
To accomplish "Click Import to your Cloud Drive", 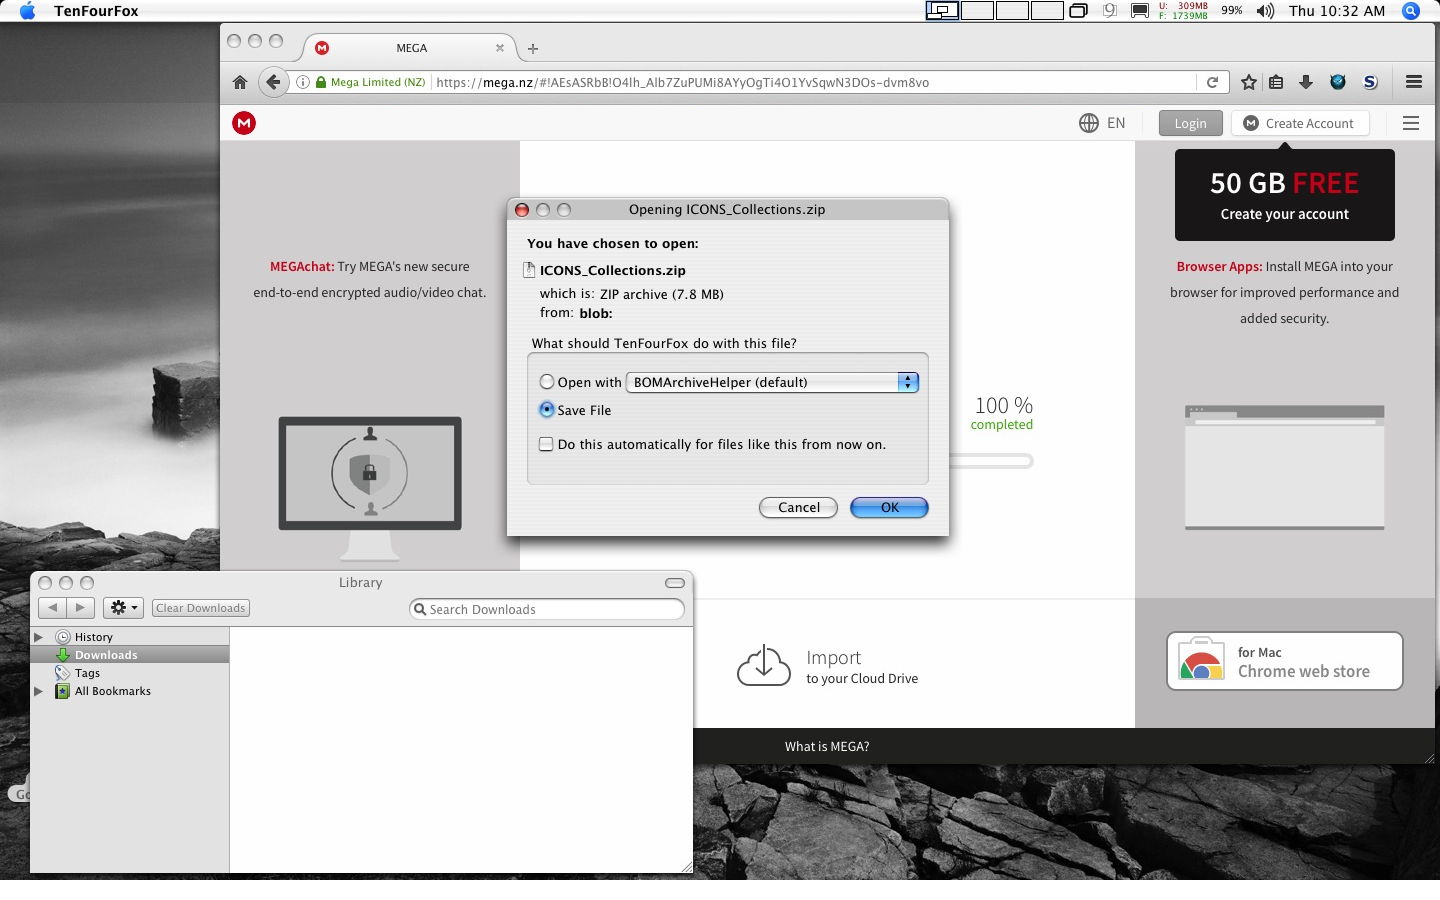I will [x=828, y=666].
